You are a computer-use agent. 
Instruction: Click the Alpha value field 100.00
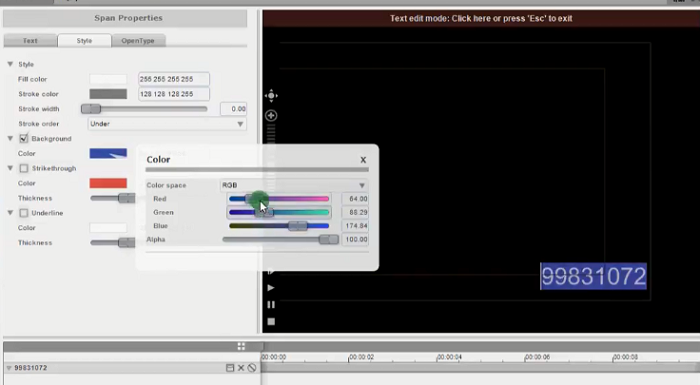point(355,240)
